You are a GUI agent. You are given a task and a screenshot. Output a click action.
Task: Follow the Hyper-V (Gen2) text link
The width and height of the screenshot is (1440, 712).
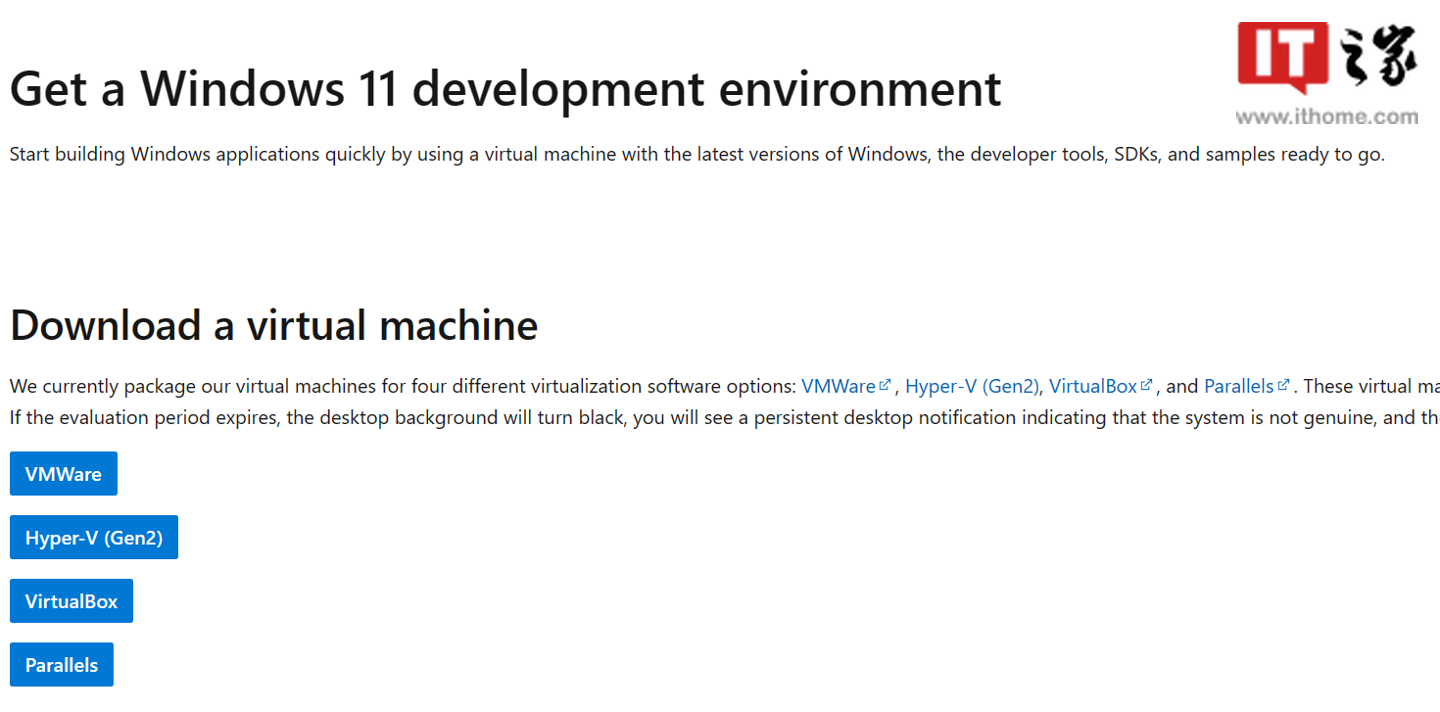(972, 386)
